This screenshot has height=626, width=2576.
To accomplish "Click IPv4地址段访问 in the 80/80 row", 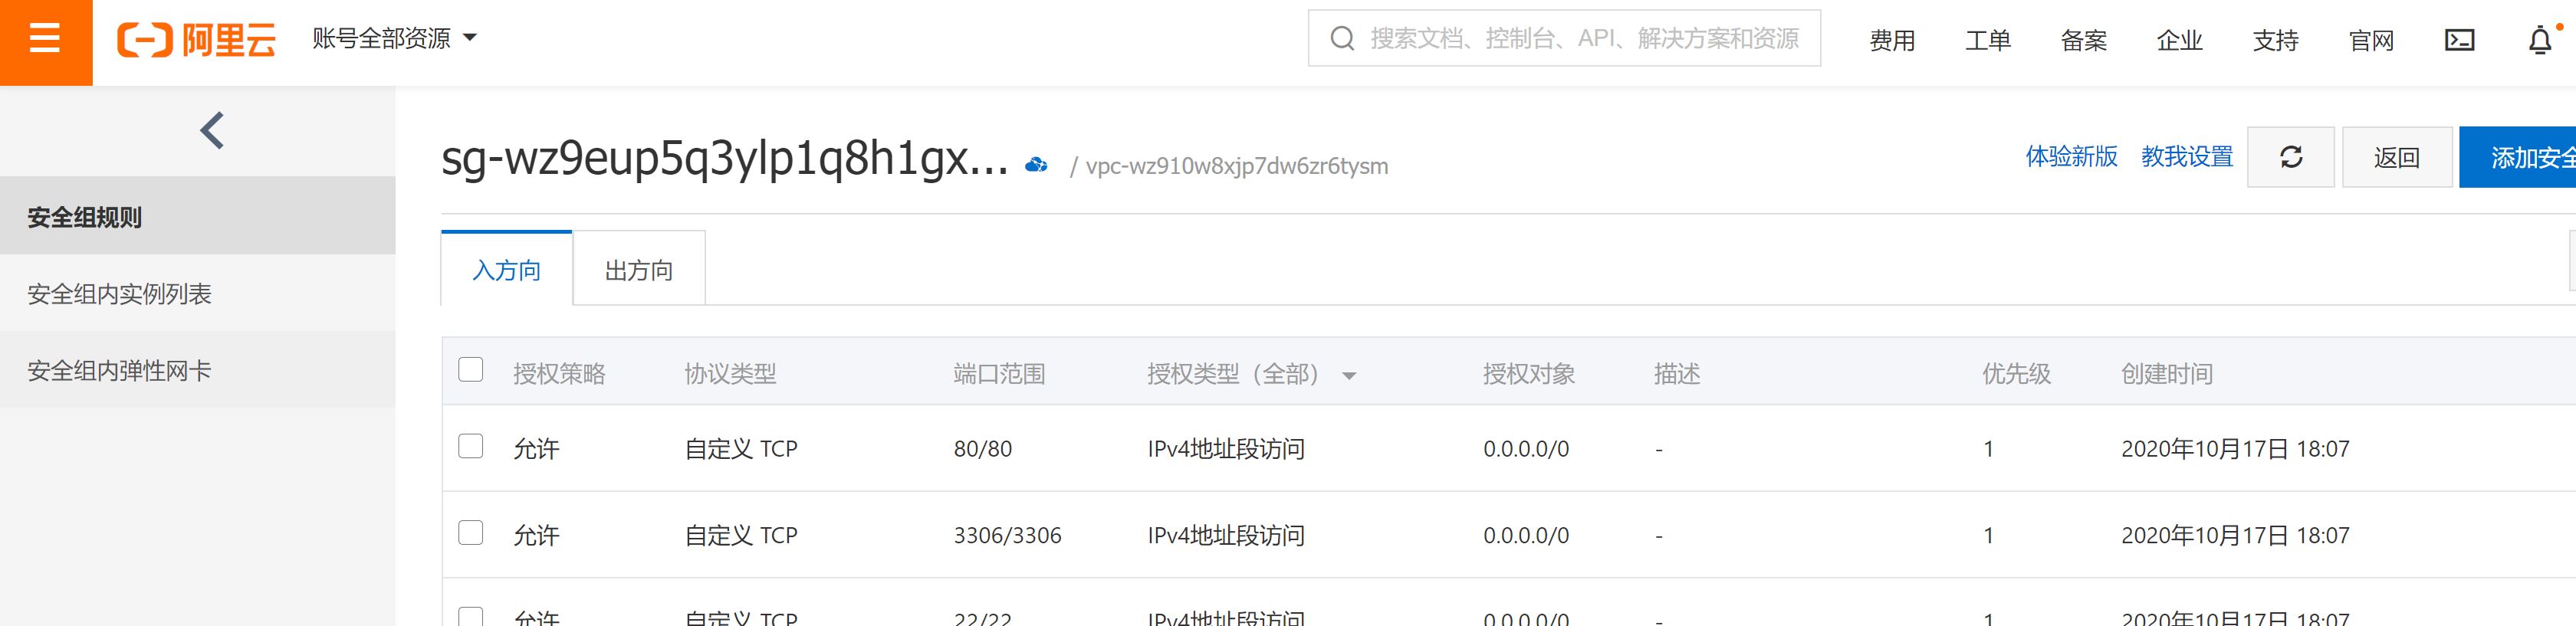I will [1226, 449].
